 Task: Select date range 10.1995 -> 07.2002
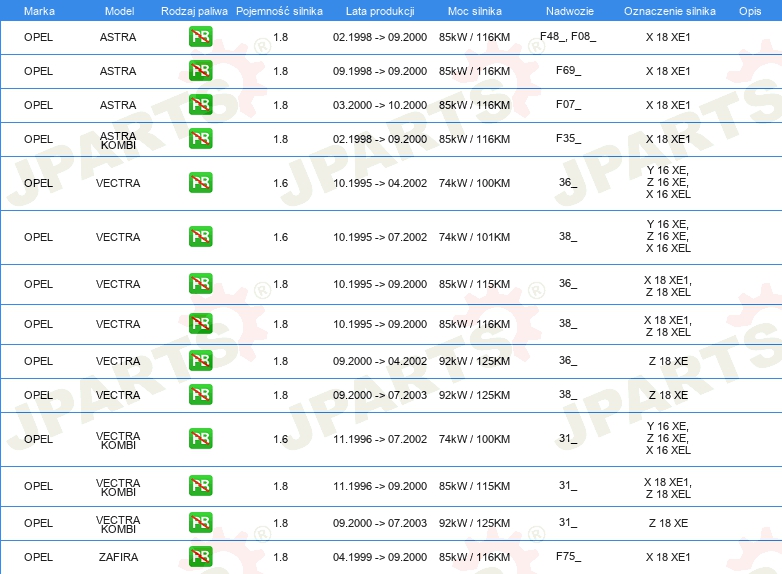[380, 237]
